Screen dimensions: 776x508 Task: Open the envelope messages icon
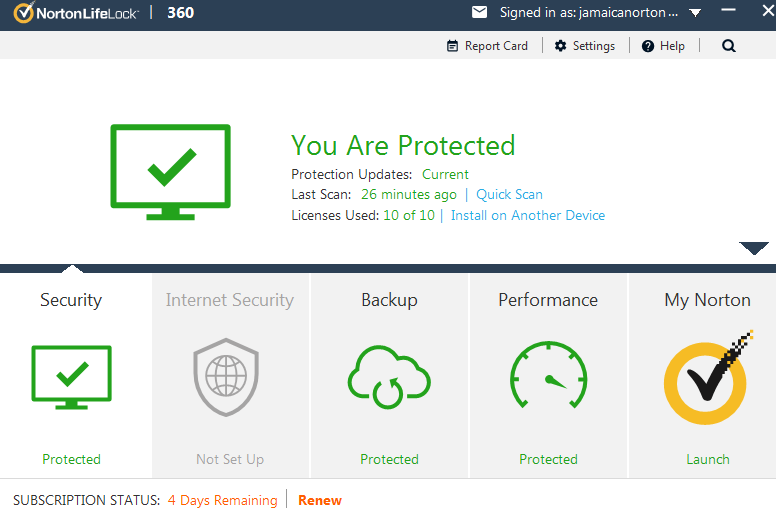[x=479, y=12]
